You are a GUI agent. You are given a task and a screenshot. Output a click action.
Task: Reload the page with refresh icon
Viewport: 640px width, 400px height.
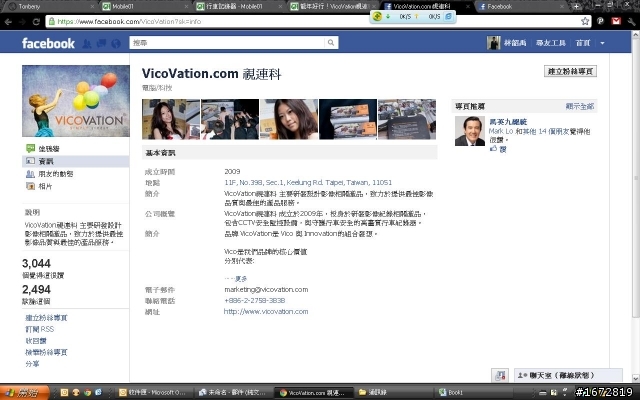(x=36, y=22)
